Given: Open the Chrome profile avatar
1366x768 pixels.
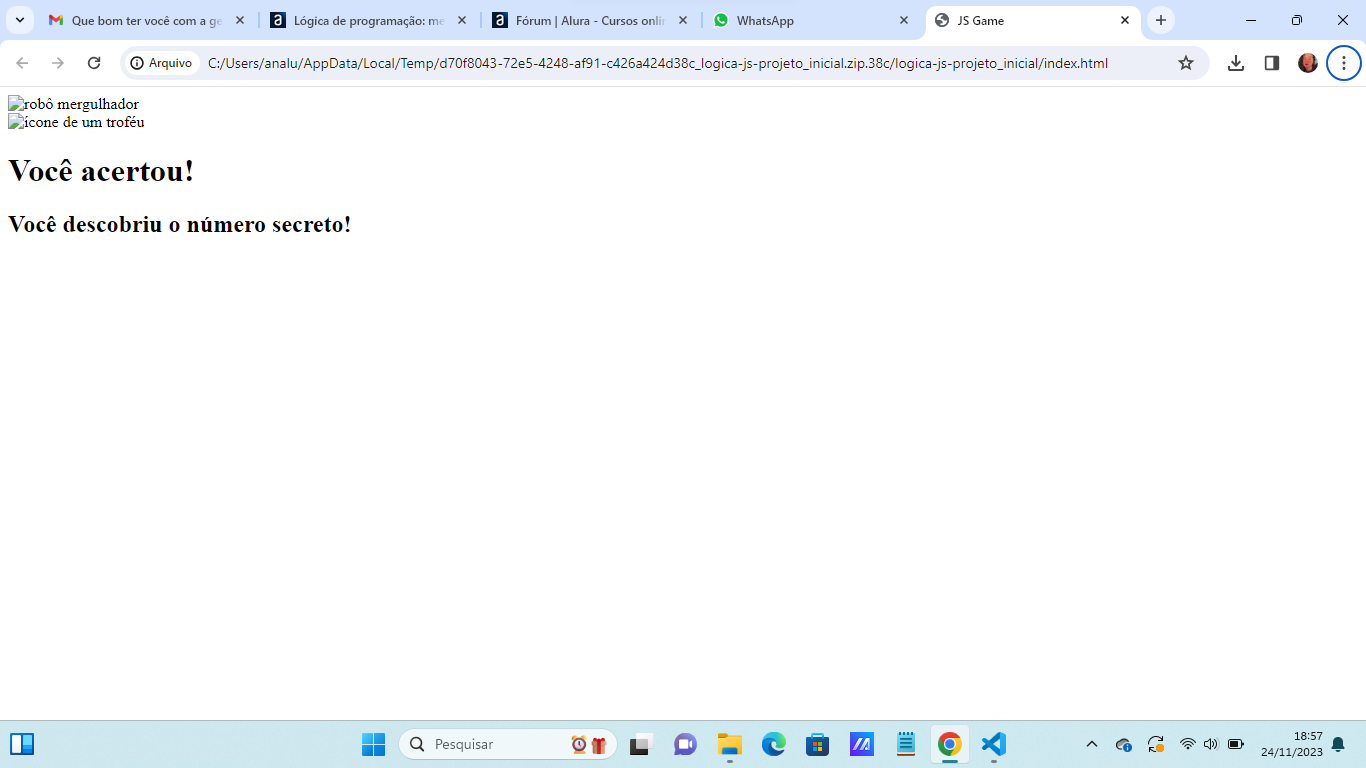Looking at the screenshot, I should pyautogui.click(x=1308, y=63).
